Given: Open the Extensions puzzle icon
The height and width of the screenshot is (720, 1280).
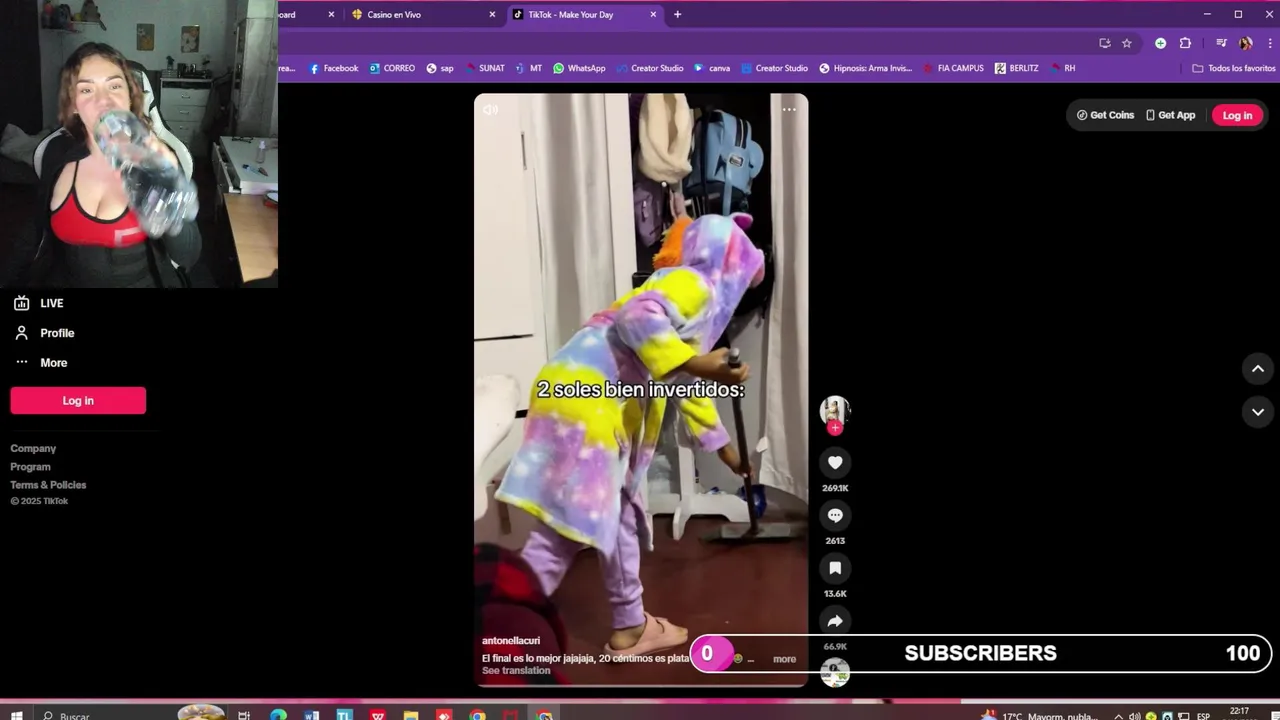Looking at the screenshot, I should (1185, 43).
